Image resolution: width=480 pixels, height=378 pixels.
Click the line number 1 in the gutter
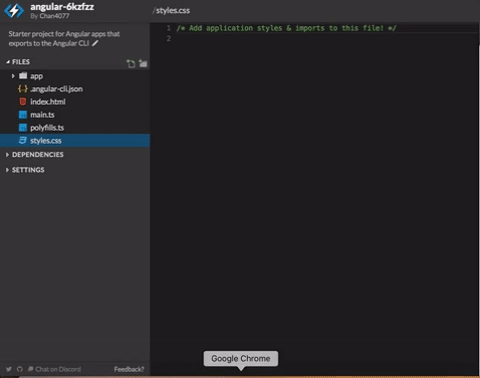[x=169, y=28]
